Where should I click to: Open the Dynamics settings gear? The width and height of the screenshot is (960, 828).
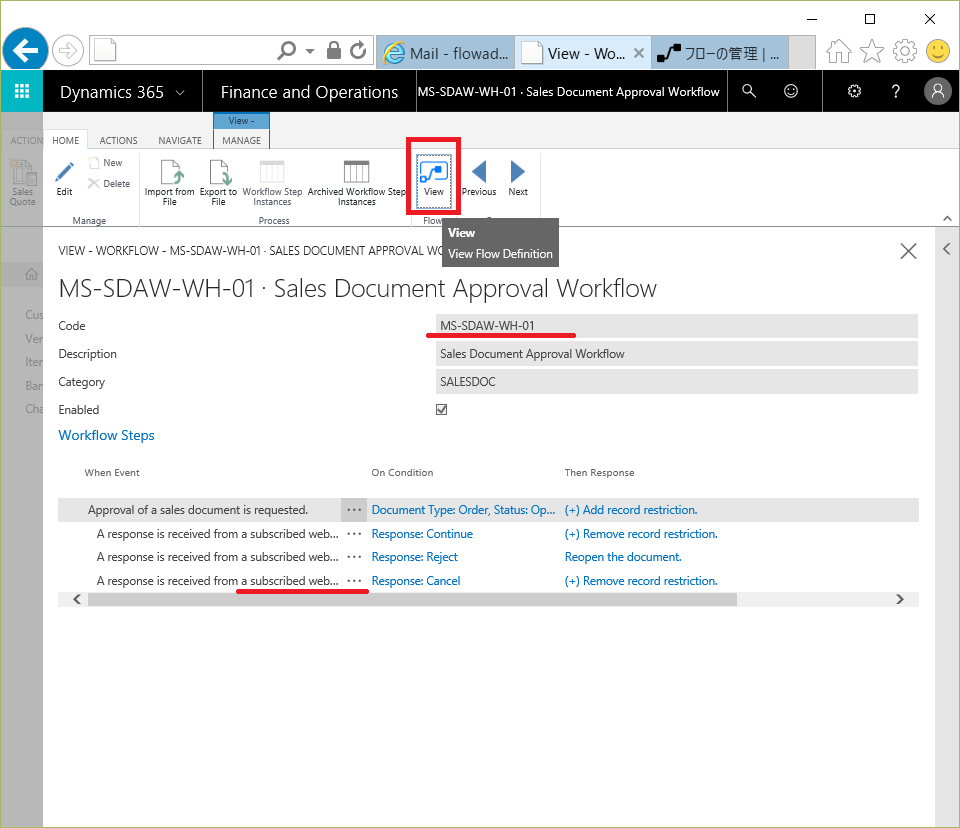point(854,91)
